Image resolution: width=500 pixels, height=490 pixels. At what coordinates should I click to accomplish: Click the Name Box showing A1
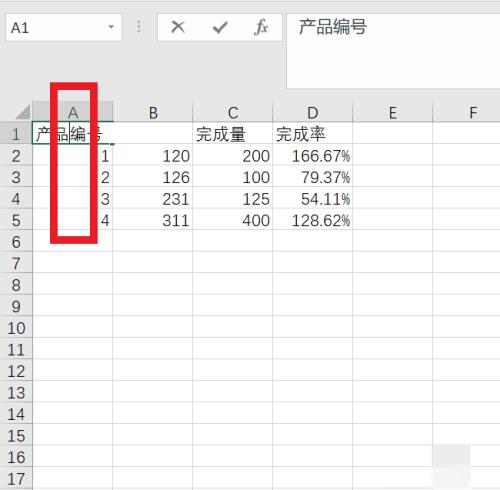pos(63,27)
